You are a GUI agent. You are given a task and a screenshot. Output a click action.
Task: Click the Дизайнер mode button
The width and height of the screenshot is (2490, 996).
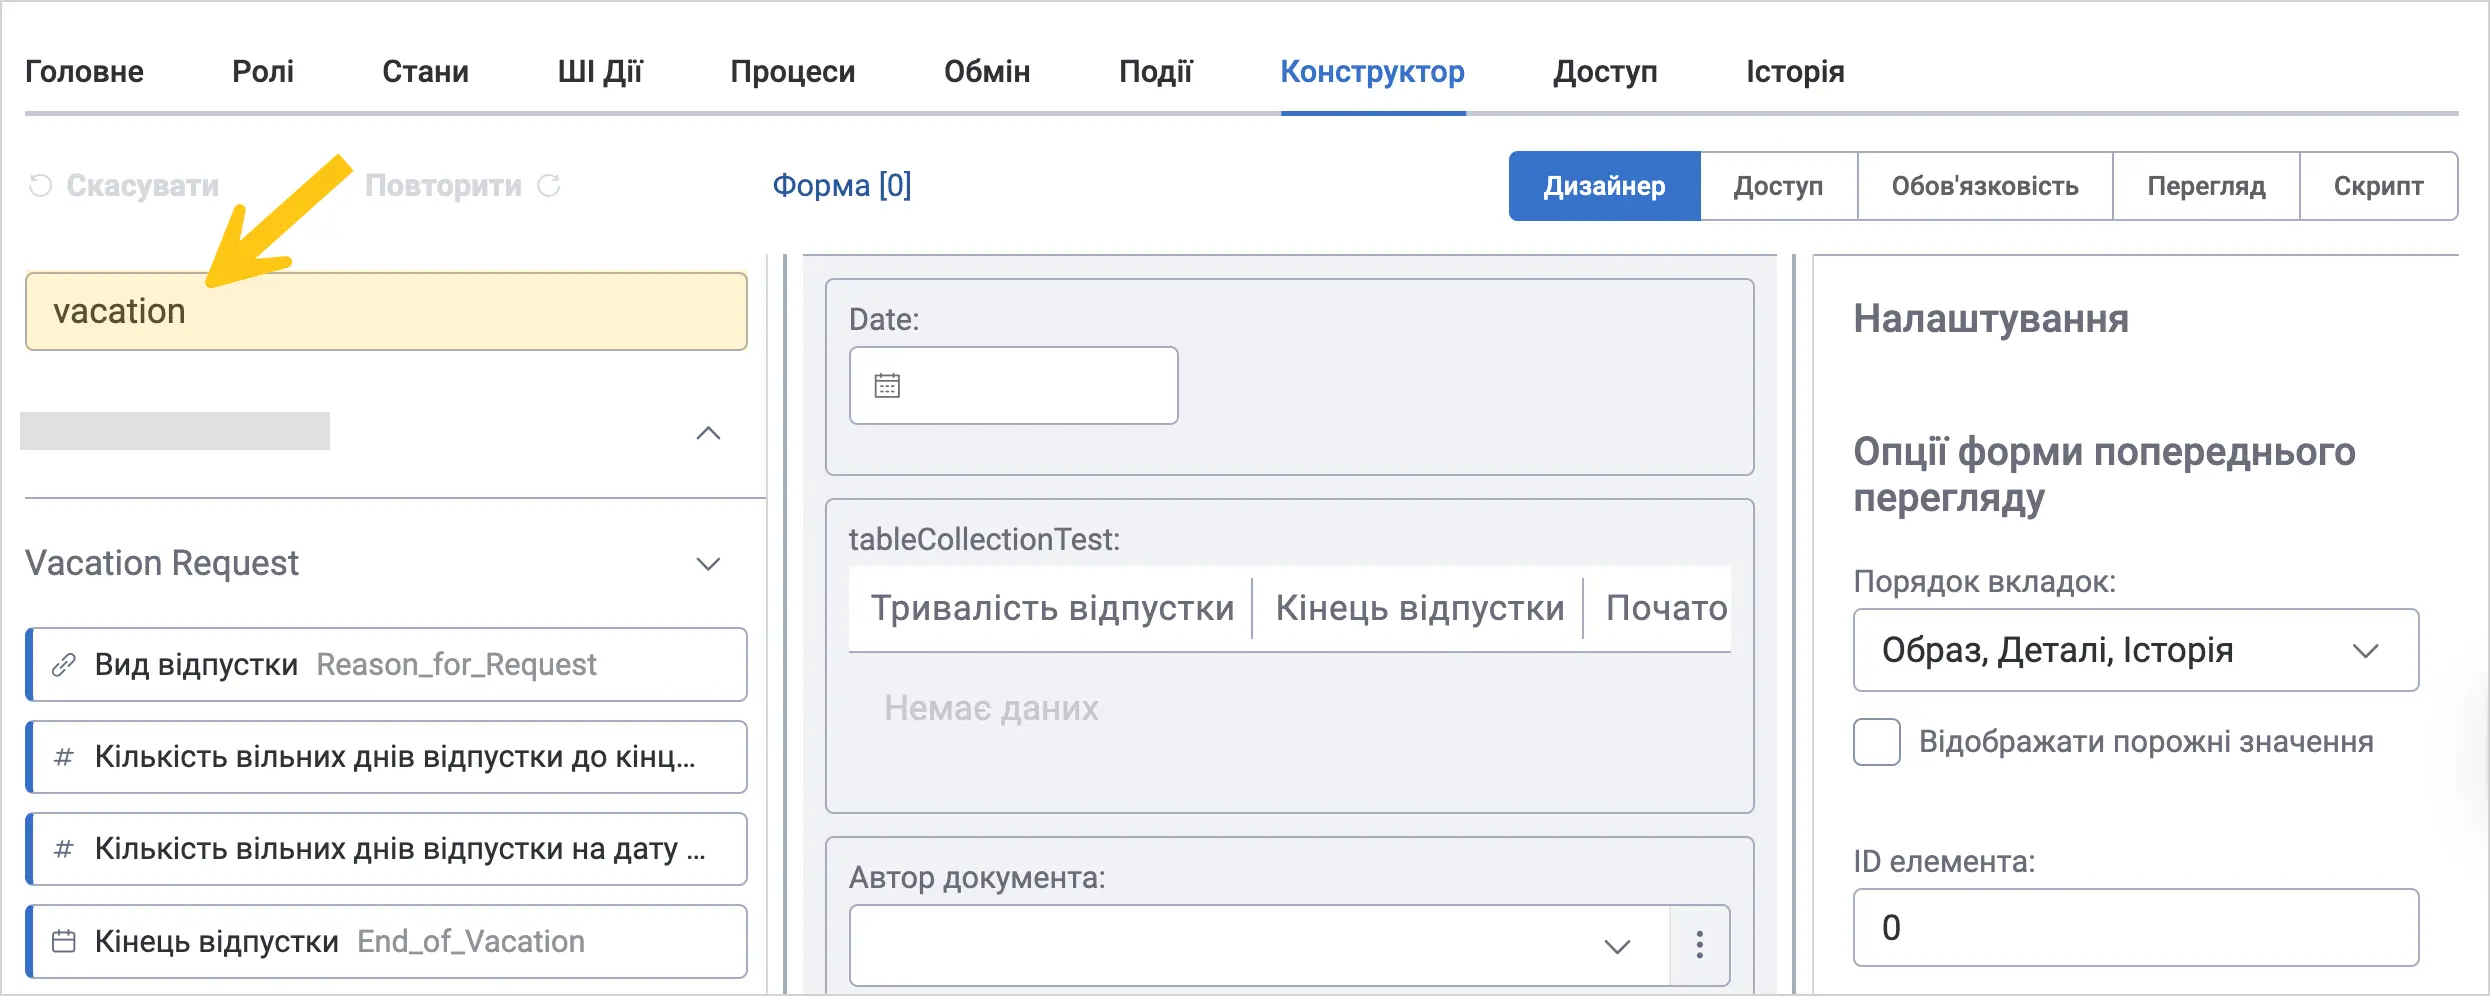(x=1605, y=186)
